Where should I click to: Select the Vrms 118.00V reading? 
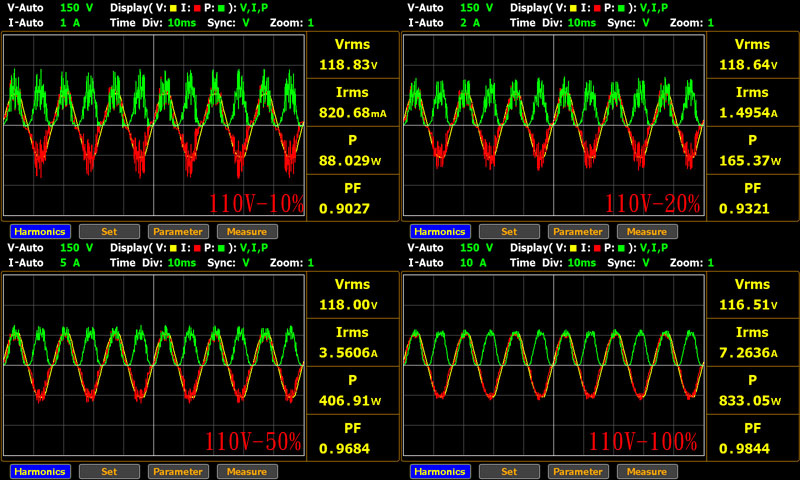tap(353, 294)
